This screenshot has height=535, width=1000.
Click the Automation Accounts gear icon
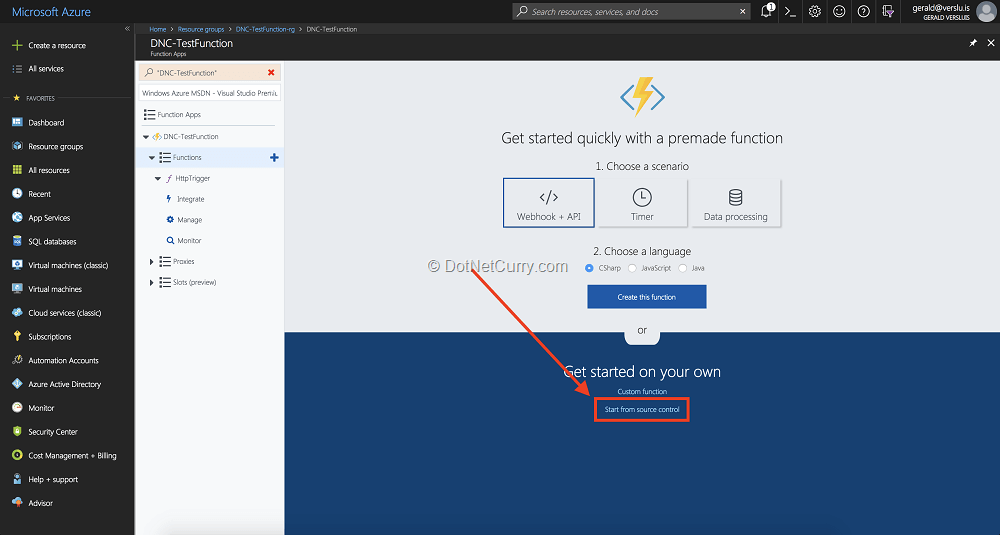click(17, 360)
